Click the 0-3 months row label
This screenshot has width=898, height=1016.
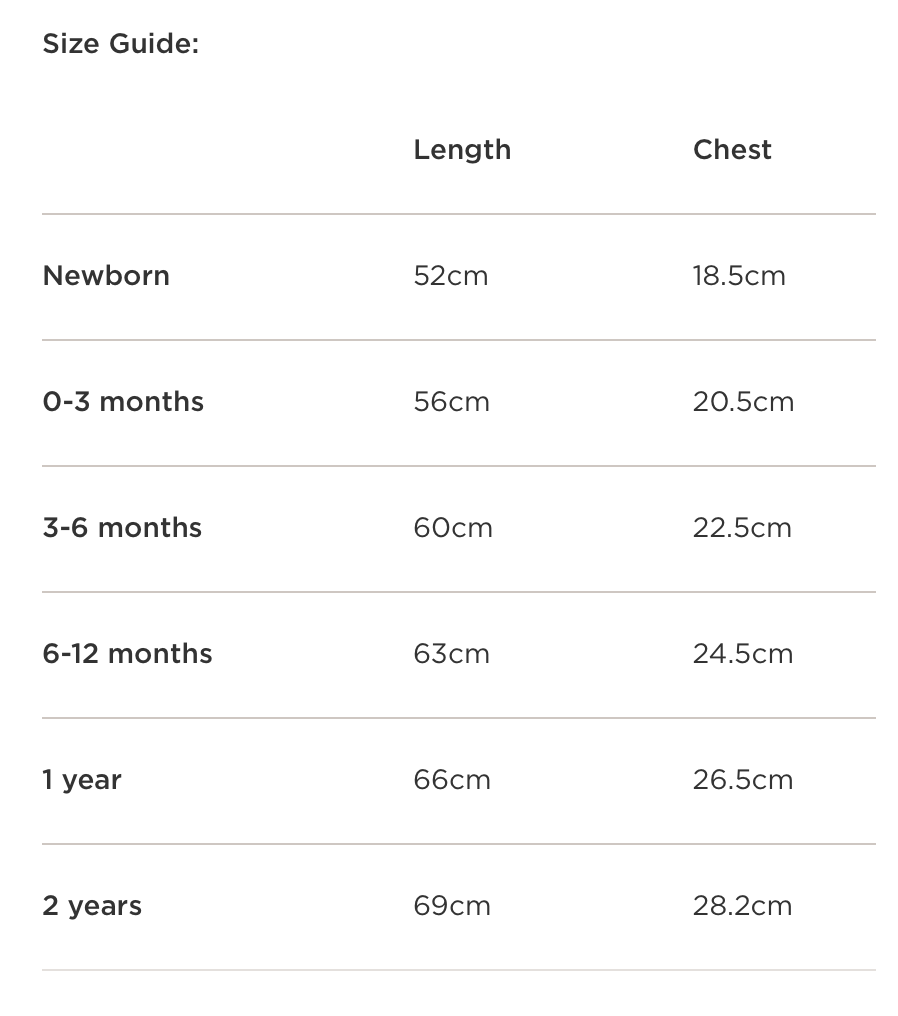[x=123, y=402]
